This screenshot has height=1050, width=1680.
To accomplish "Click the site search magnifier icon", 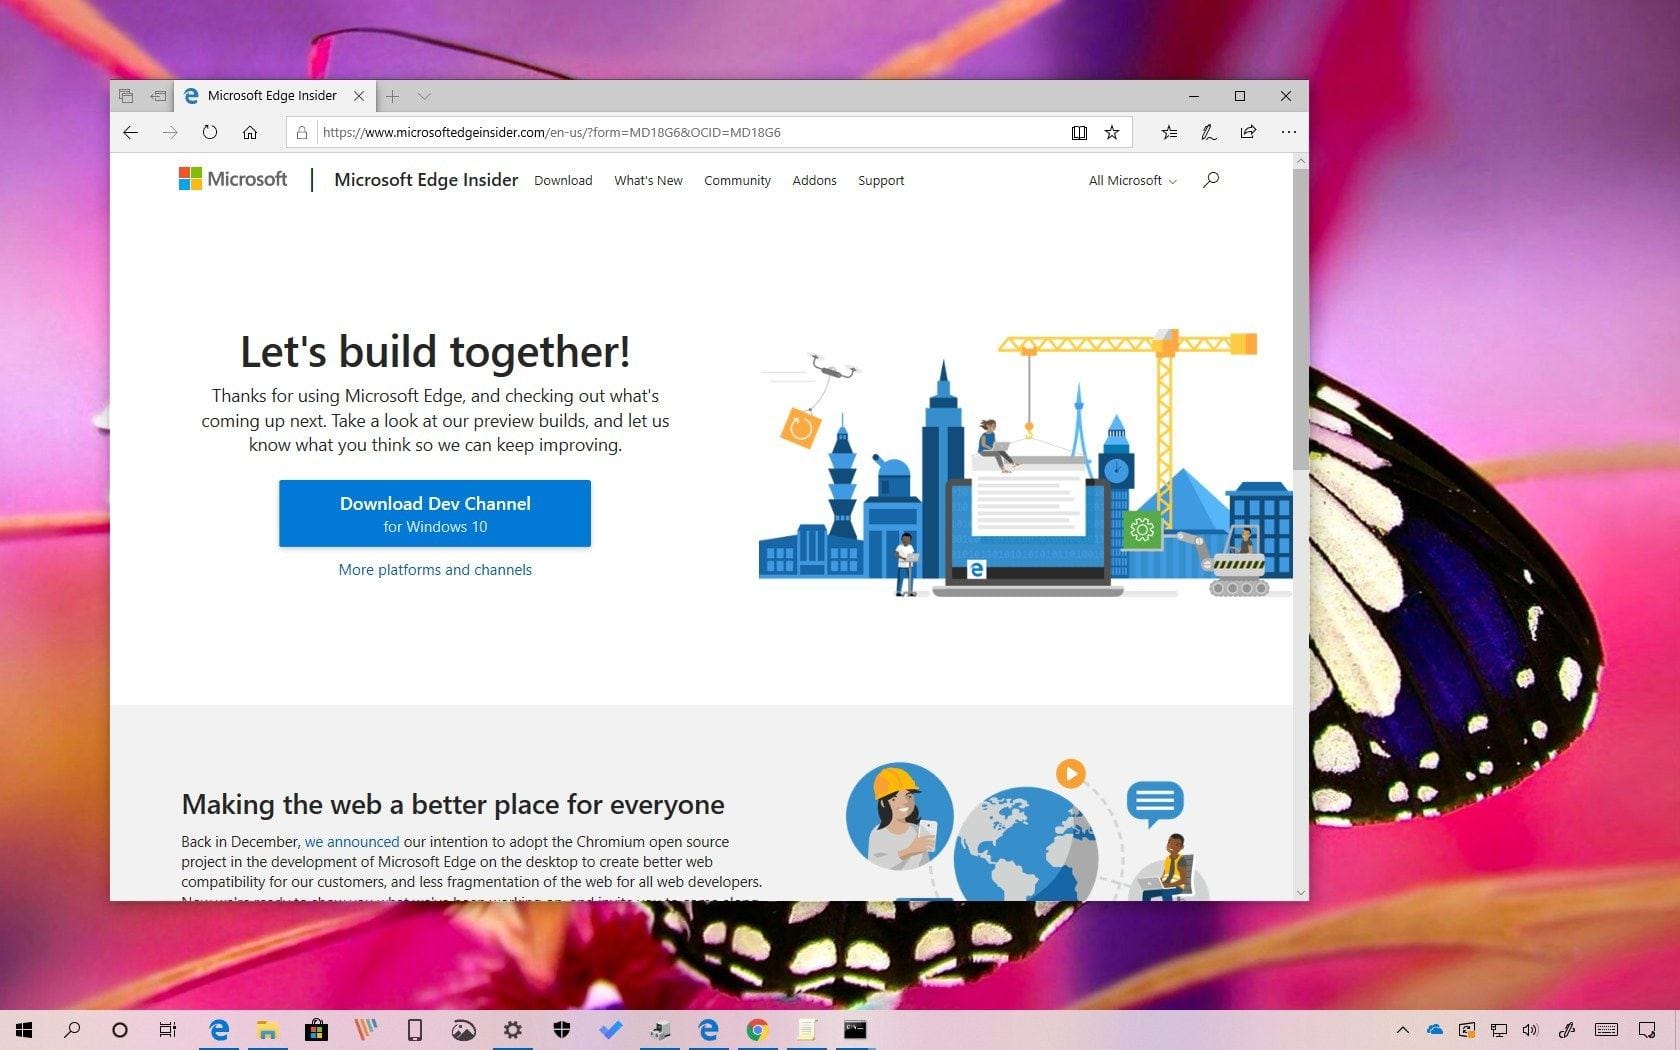I will 1211,180.
